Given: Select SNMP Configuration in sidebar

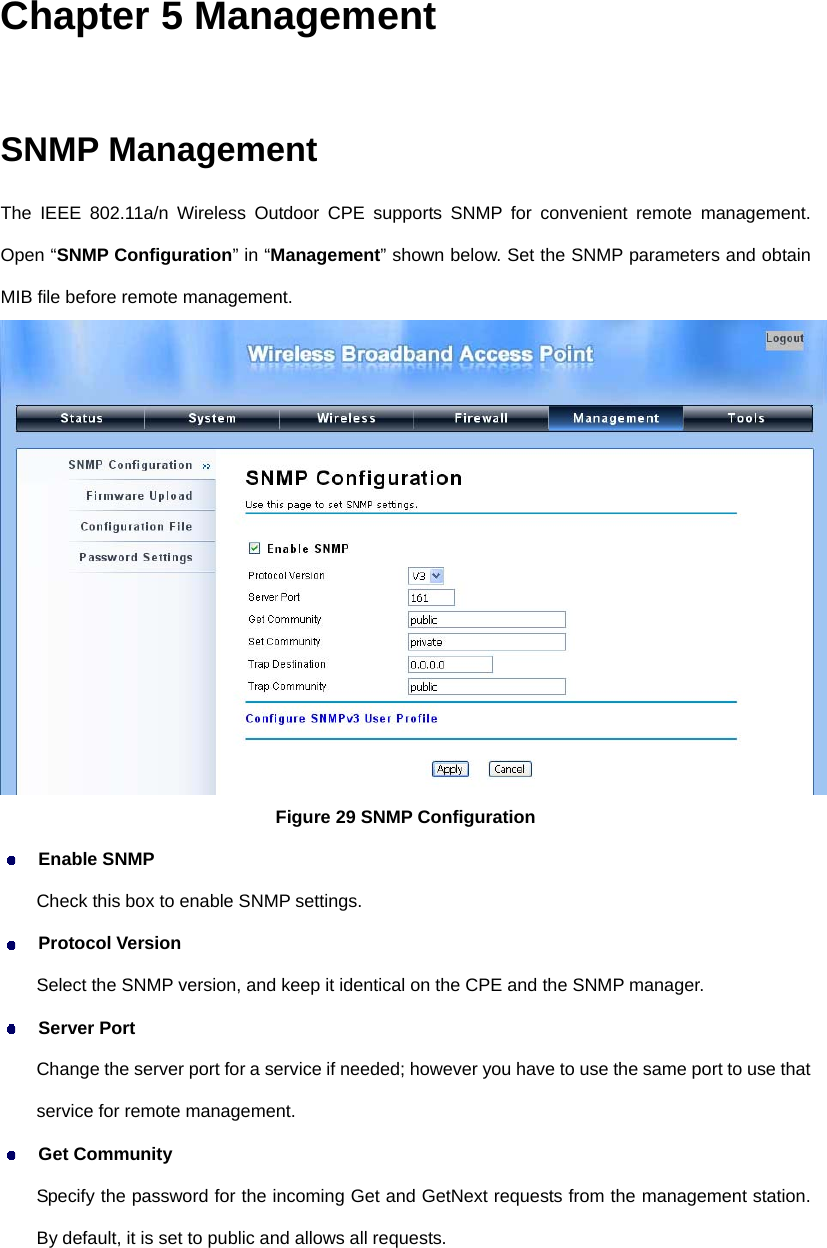Looking at the screenshot, I should [130, 465].
